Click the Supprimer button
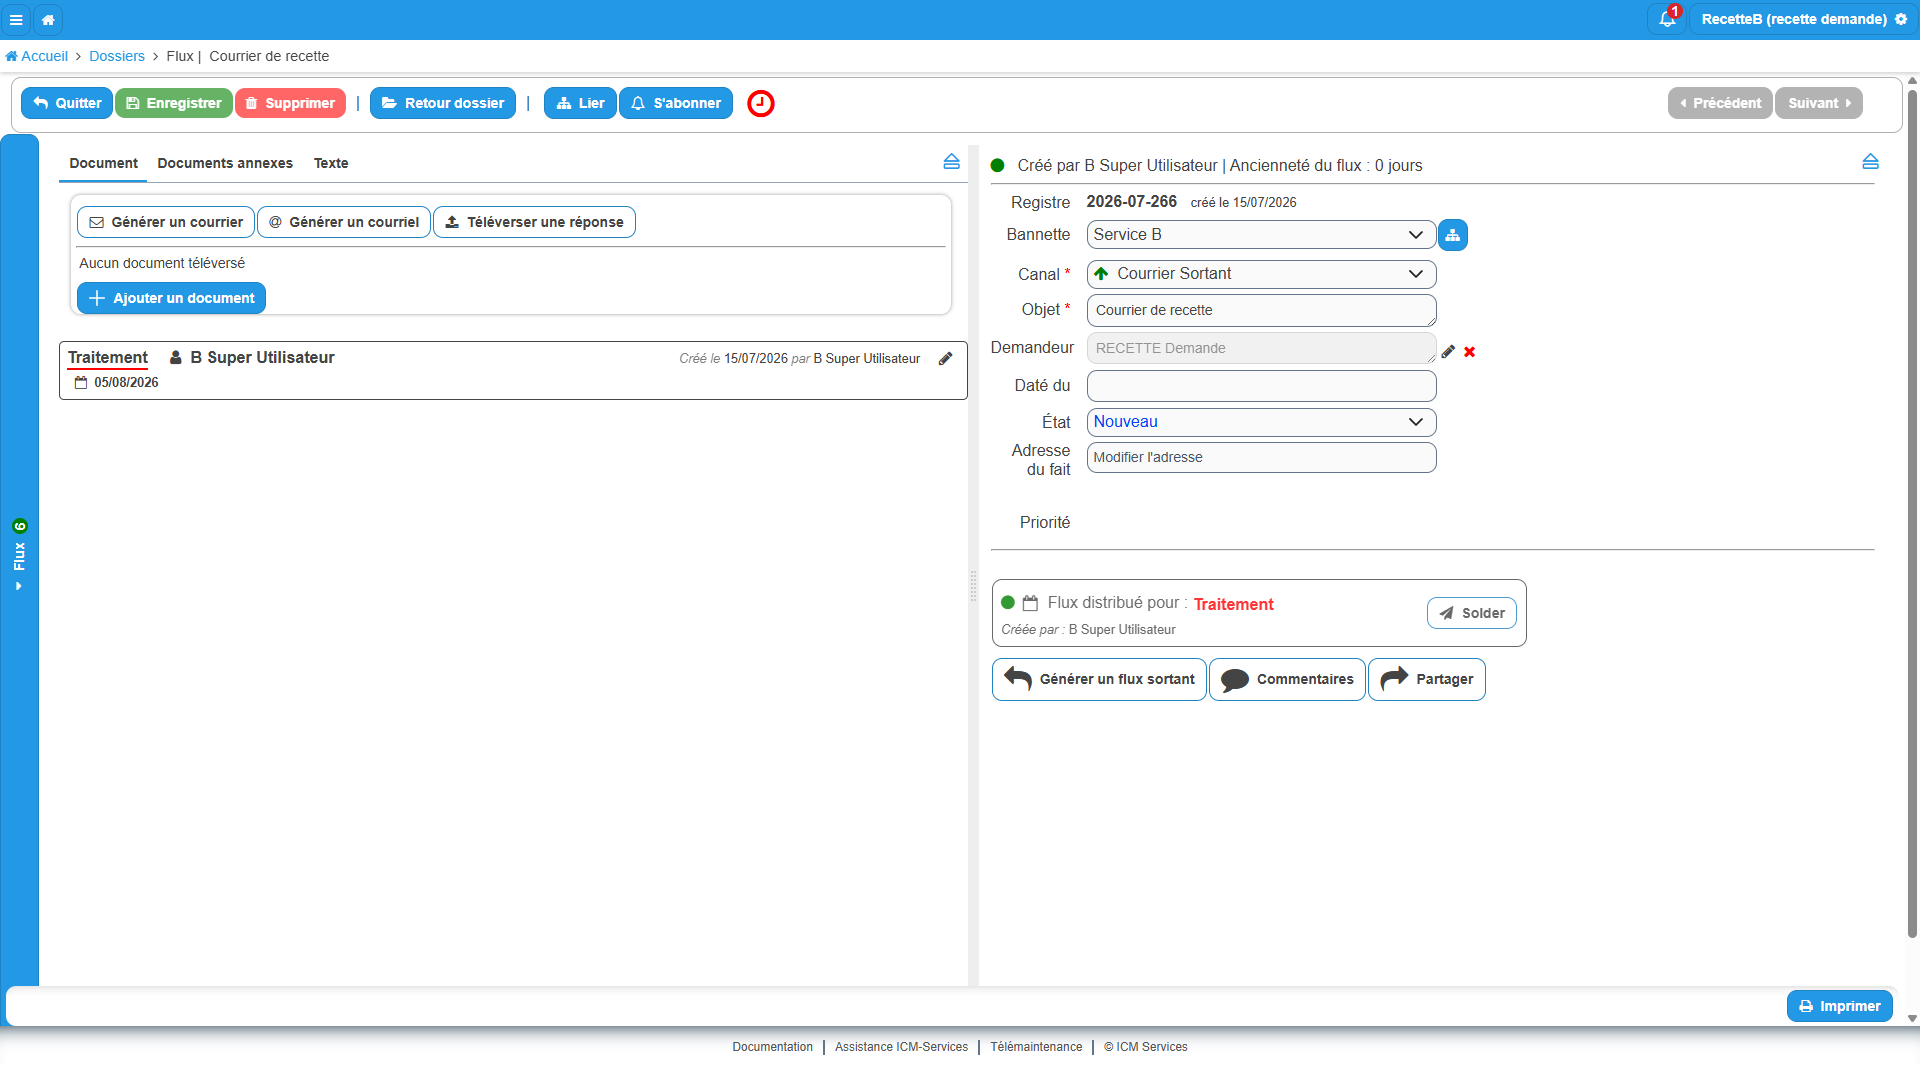1920x1080 pixels. (x=290, y=103)
